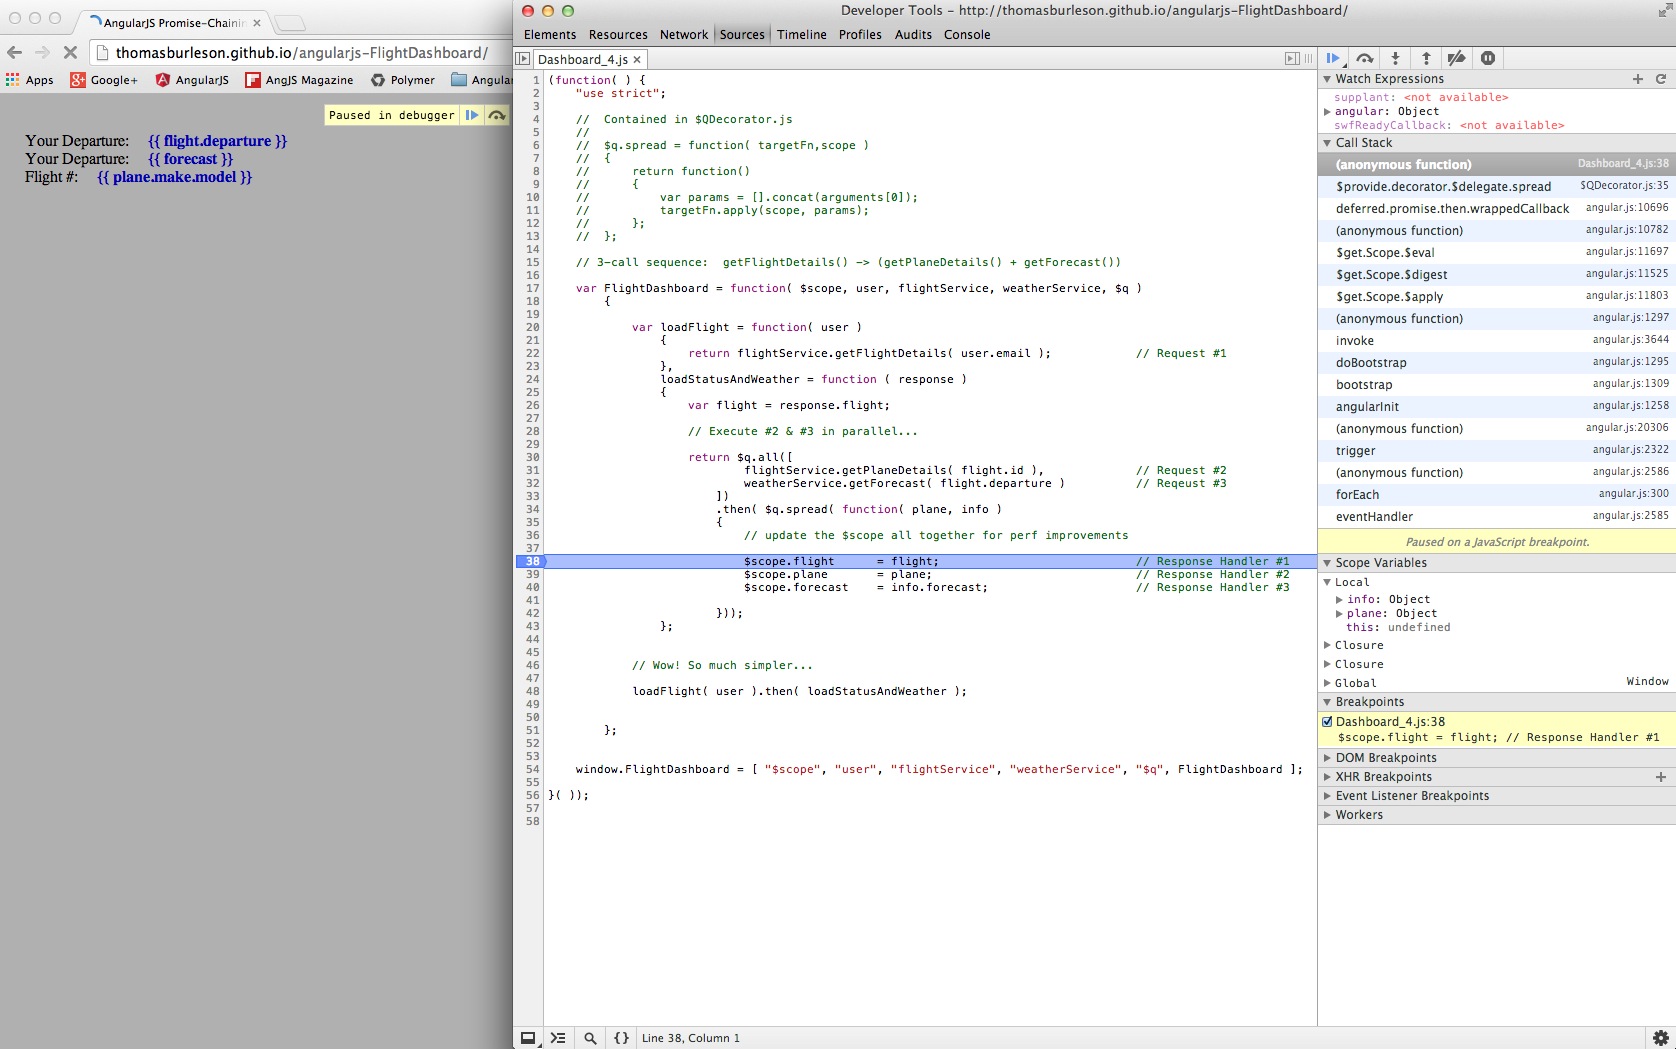1676x1049 pixels.
Task: Uncheck the Dashboard_4.js:38 breakpoint checkbox
Action: pos(1327,722)
